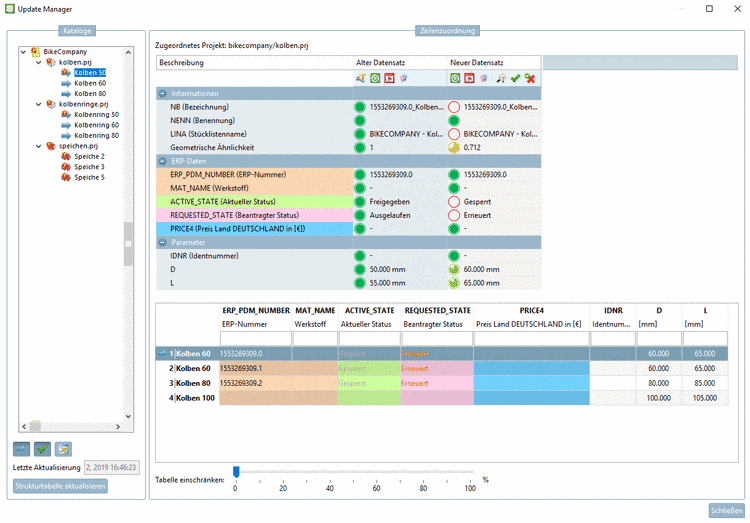Toggle empty red circle next to Gesperrt
The image size is (750, 523).
click(454, 201)
